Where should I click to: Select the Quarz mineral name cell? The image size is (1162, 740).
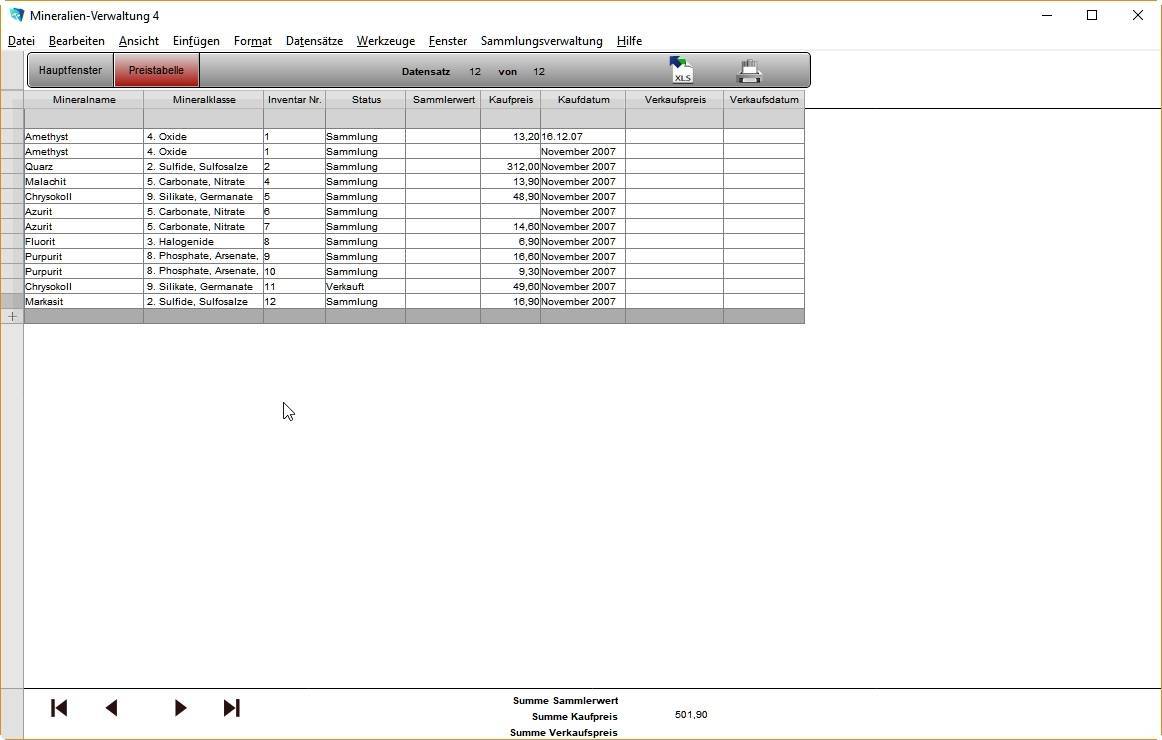coord(84,167)
